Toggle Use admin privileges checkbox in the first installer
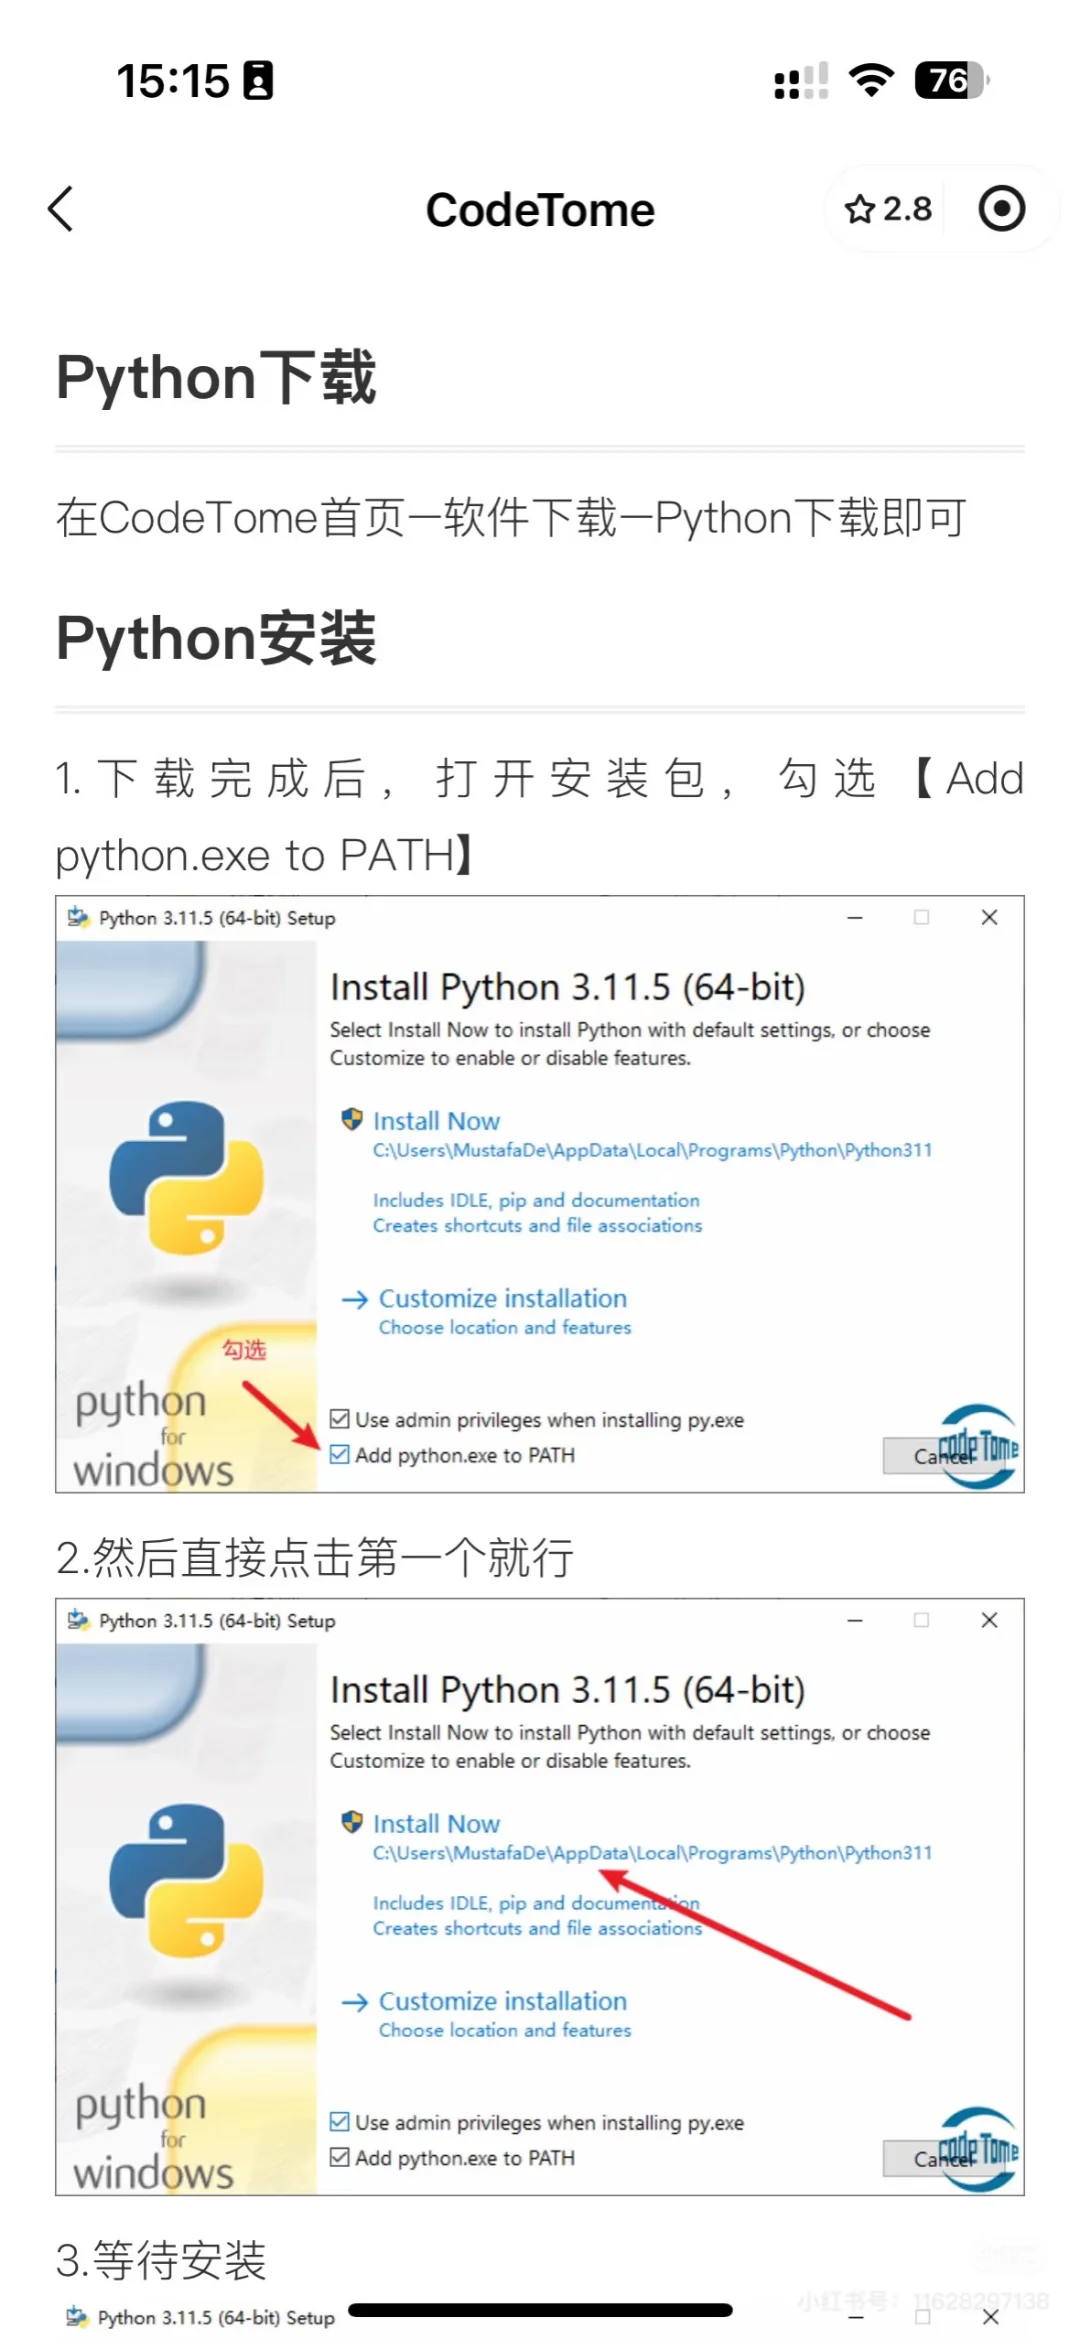The height and width of the screenshot is (2339, 1080). pyautogui.click(x=340, y=1419)
